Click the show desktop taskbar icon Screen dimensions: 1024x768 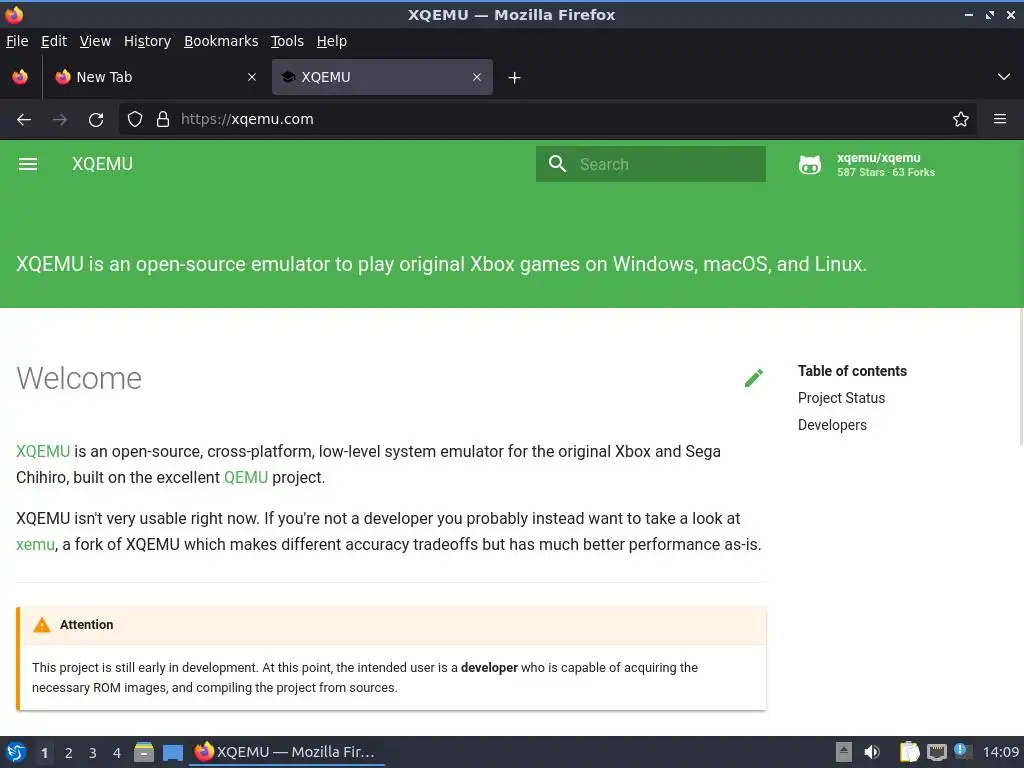172,752
